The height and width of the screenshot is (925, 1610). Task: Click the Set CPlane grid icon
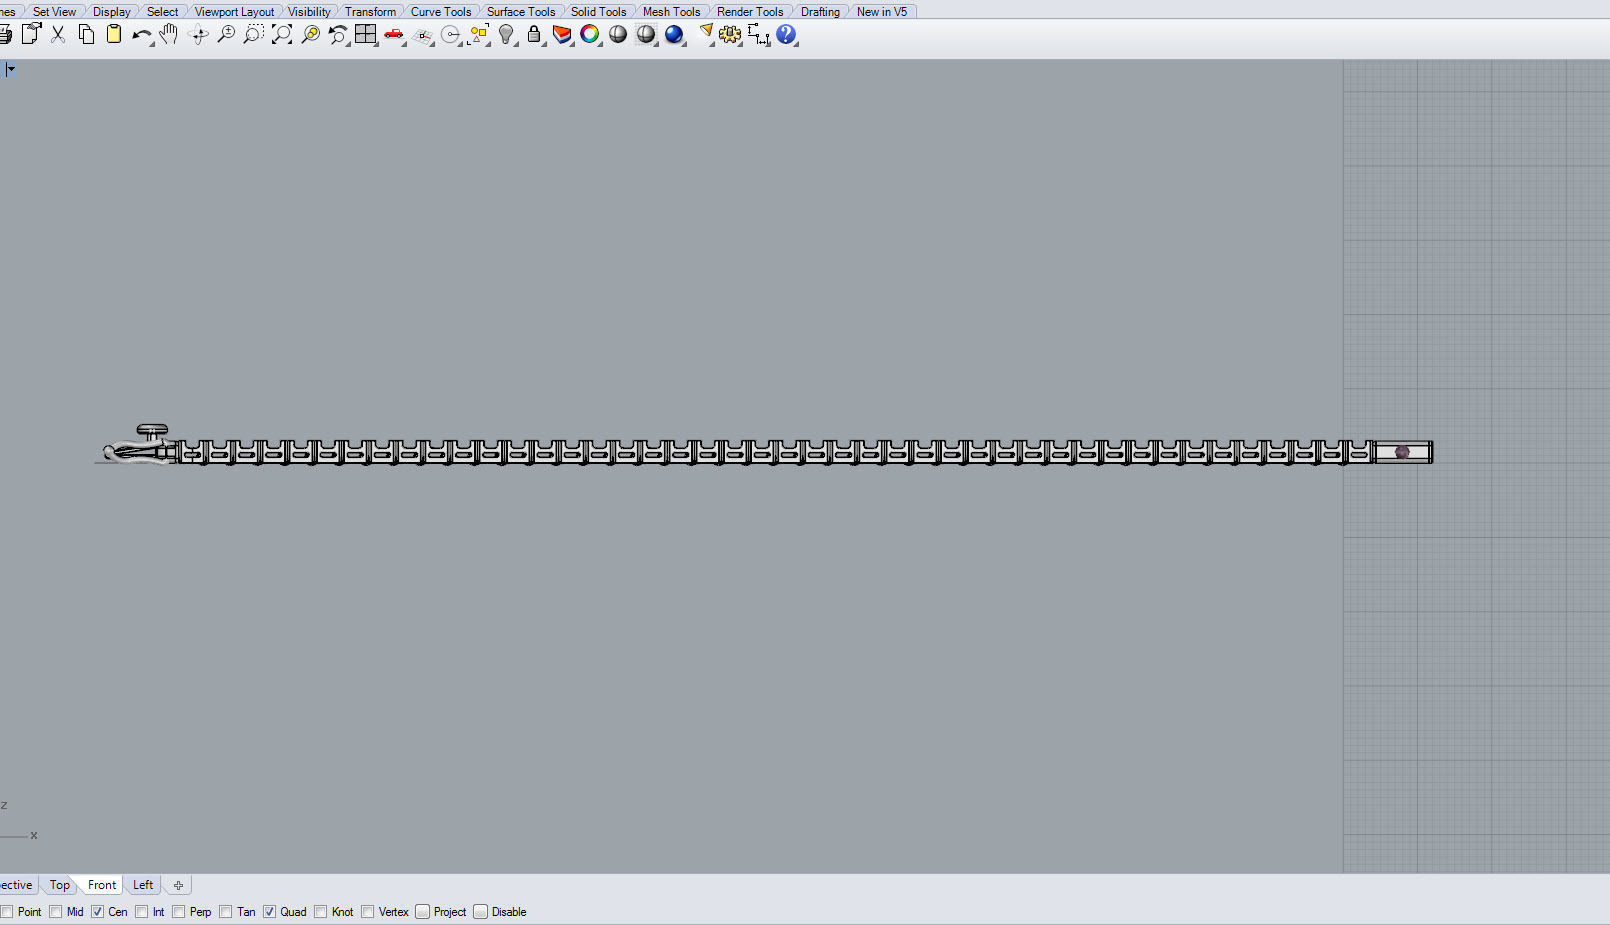coord(423,36)
